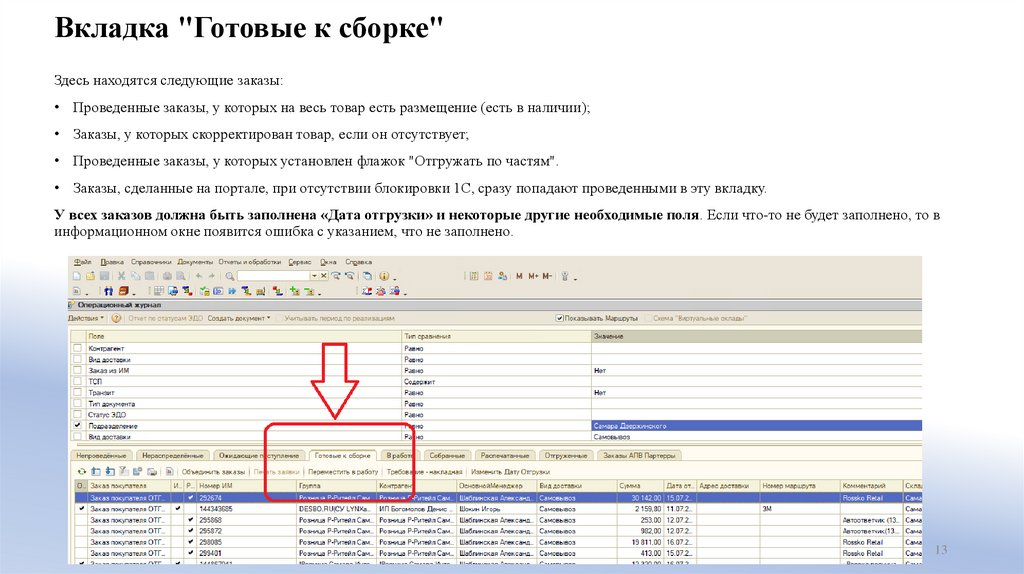Screen dimensions: 1024x574
Task: Open the Calculator icon
Action: pos(473,276)
